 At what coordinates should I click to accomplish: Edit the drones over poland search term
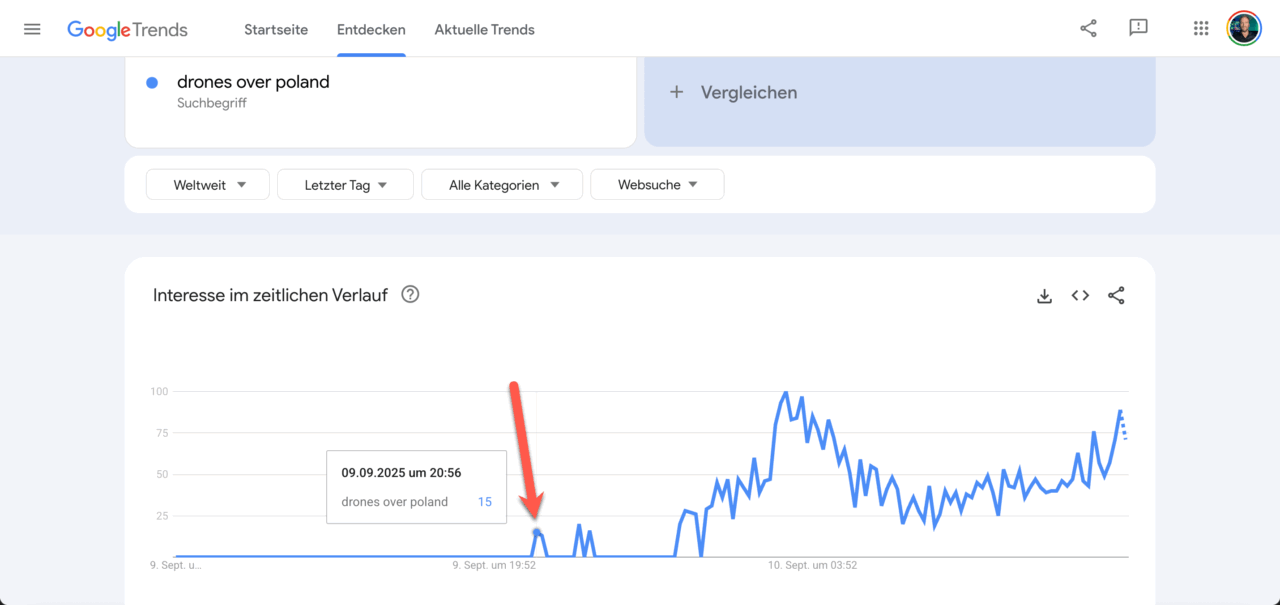(253, 83)
